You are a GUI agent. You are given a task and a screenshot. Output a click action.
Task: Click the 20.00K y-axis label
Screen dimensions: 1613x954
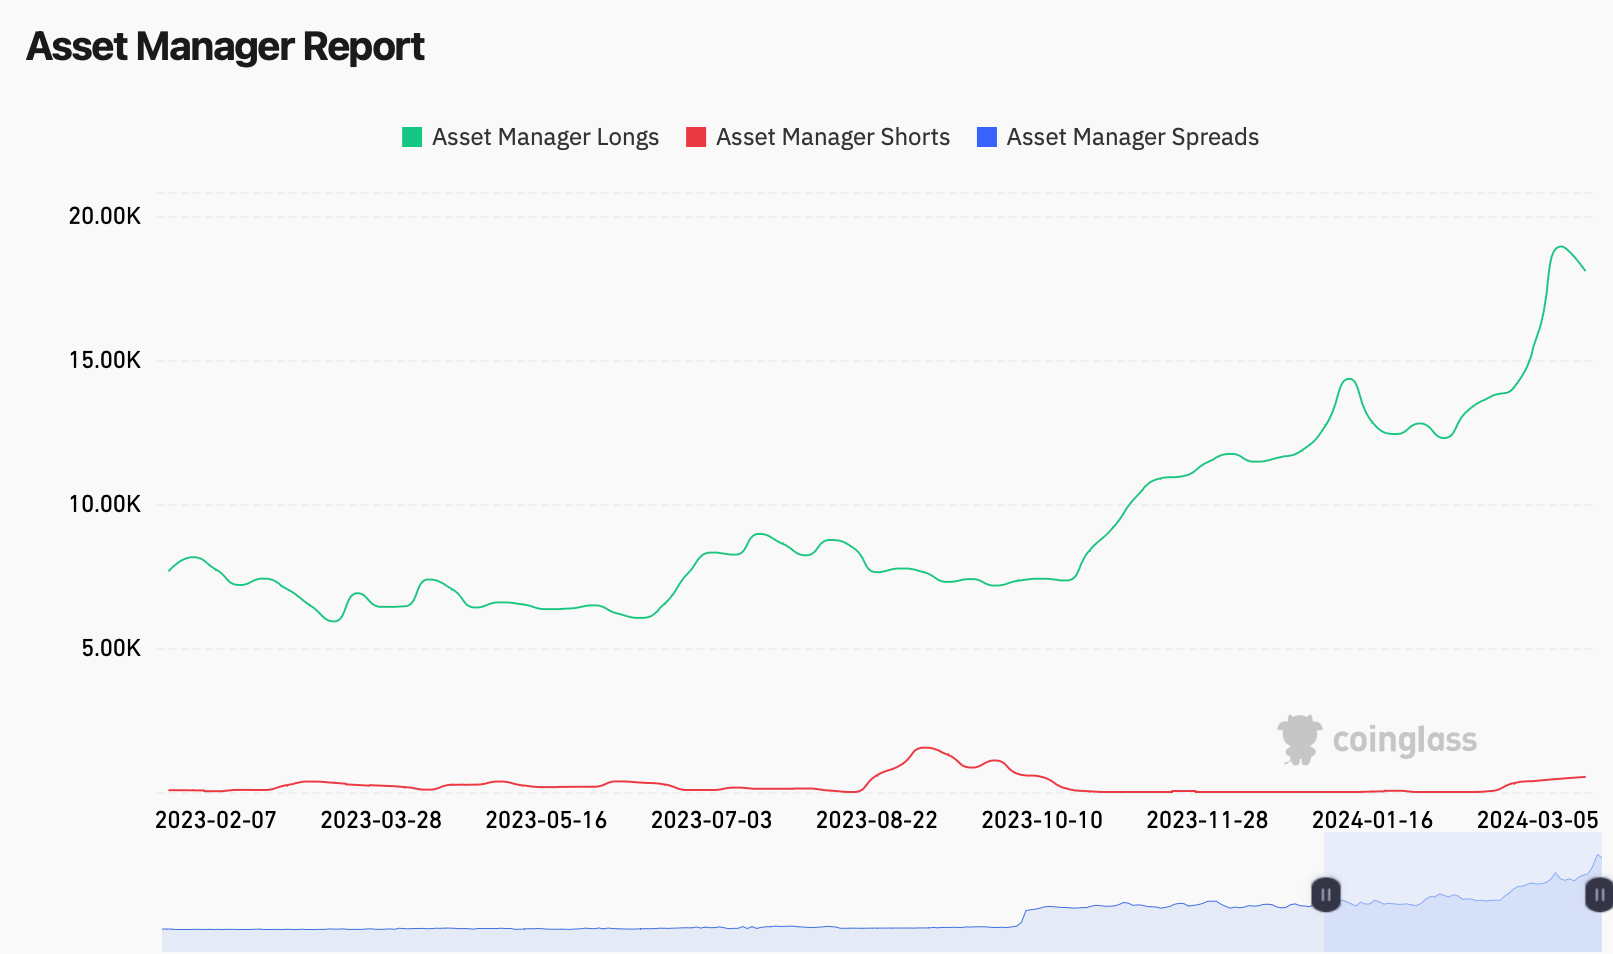pos(105,216)
